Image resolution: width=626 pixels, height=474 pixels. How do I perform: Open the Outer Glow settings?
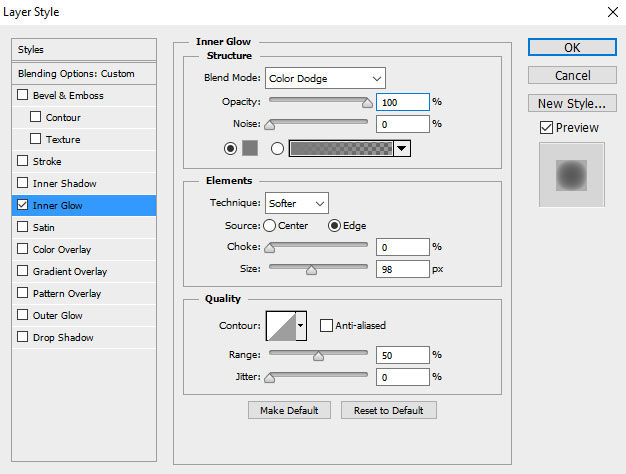[x=58, y=316]
